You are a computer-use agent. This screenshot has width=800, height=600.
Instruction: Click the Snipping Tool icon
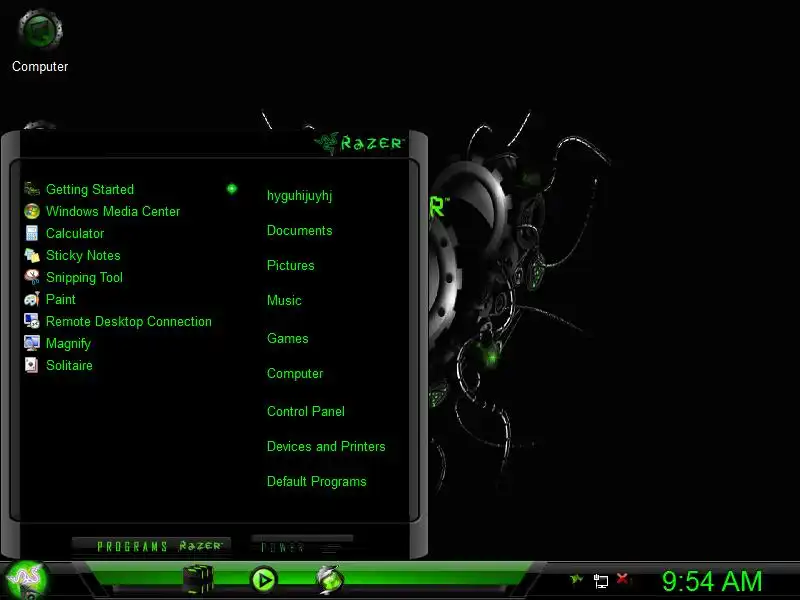pyautogui.click(x=32, y=277)
